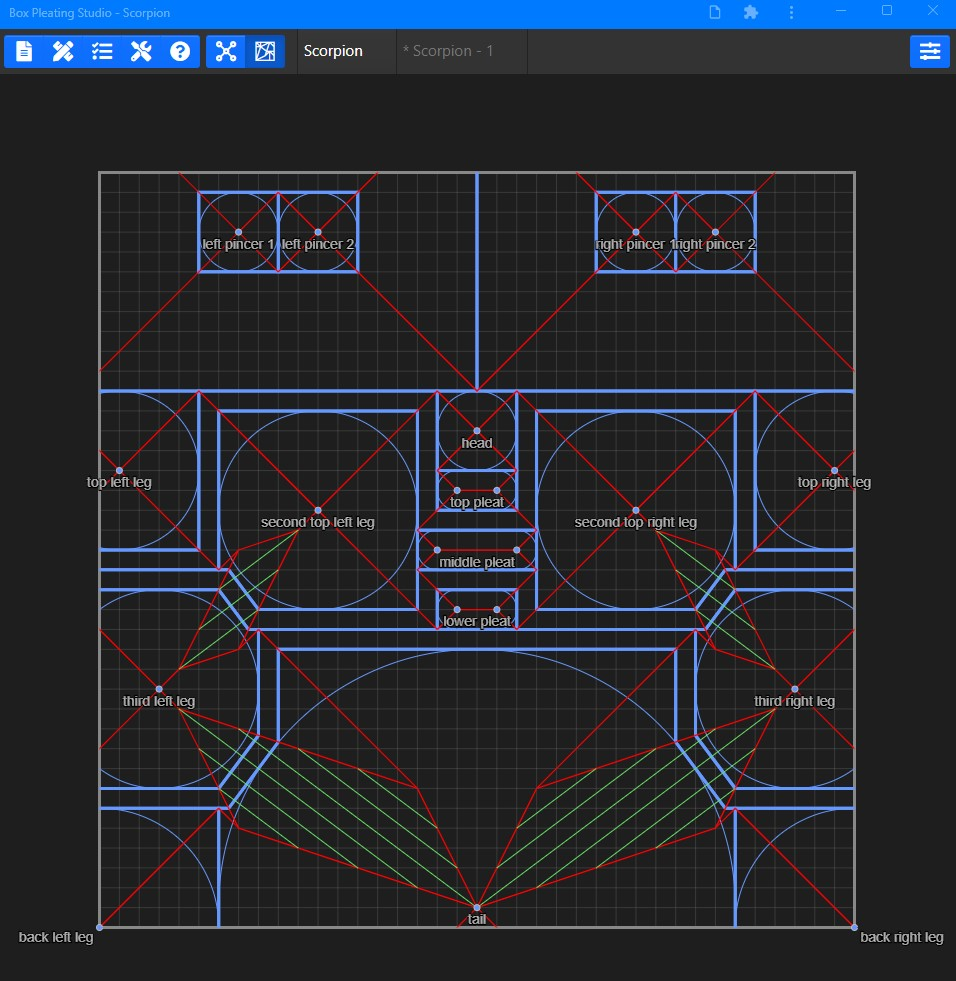
Task: Open the Tools wrench-screwdriver icon
Action: point(141,51)
